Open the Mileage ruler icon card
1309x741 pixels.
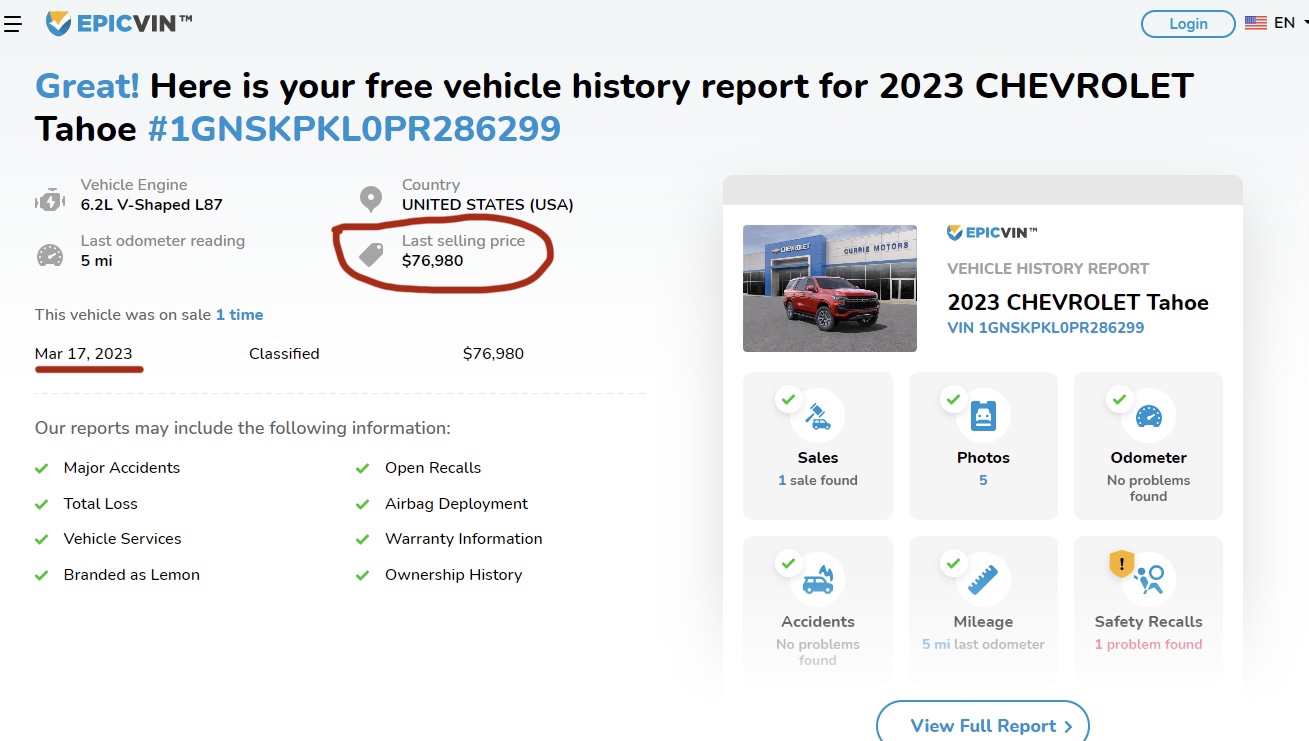point(983,610)
